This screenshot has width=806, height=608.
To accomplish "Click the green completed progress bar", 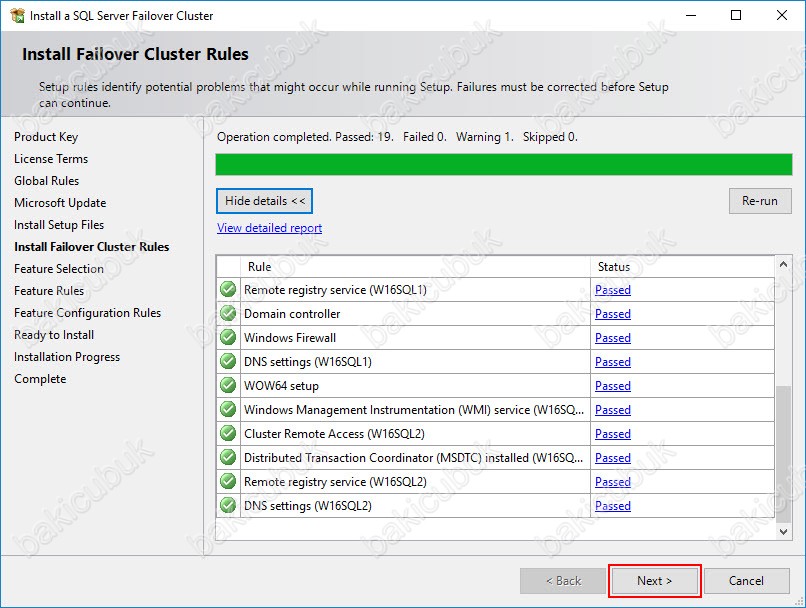I will 504,164.
